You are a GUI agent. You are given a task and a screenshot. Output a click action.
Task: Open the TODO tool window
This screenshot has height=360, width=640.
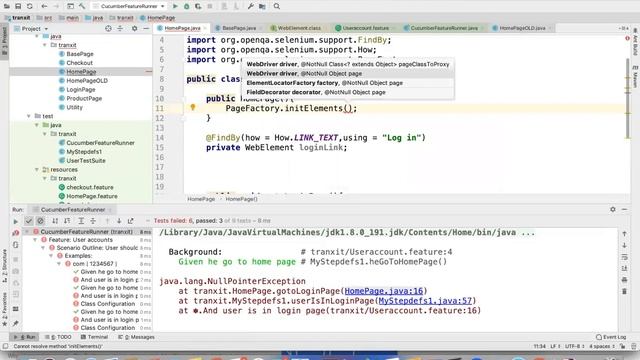(58, 337)
